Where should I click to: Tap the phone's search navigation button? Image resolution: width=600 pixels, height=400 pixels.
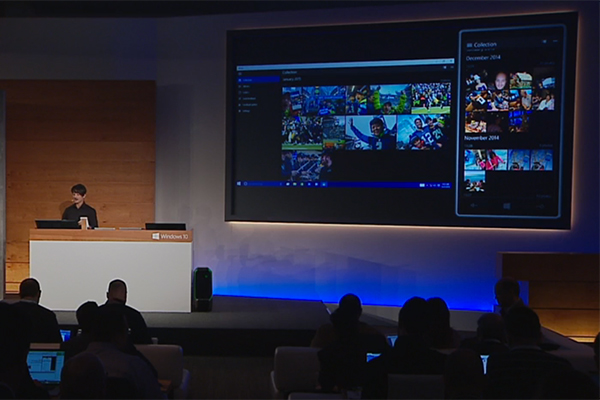(x=540, y=207)
